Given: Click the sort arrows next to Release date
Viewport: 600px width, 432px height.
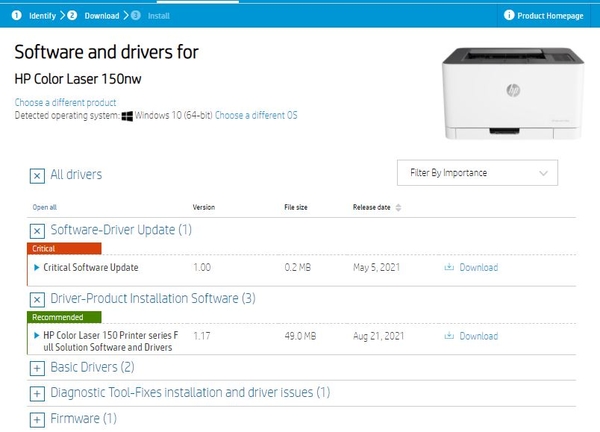Looking at the screenshot, I should coord(398,207).
